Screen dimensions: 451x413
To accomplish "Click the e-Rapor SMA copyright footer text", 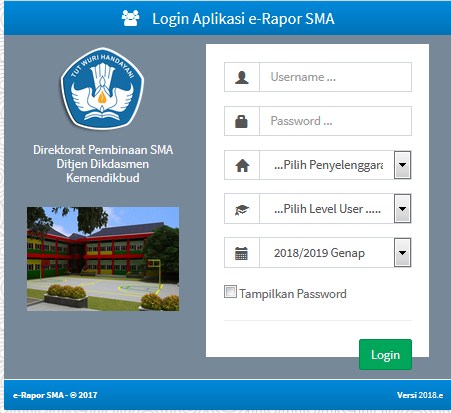I will tap(55, 395).
